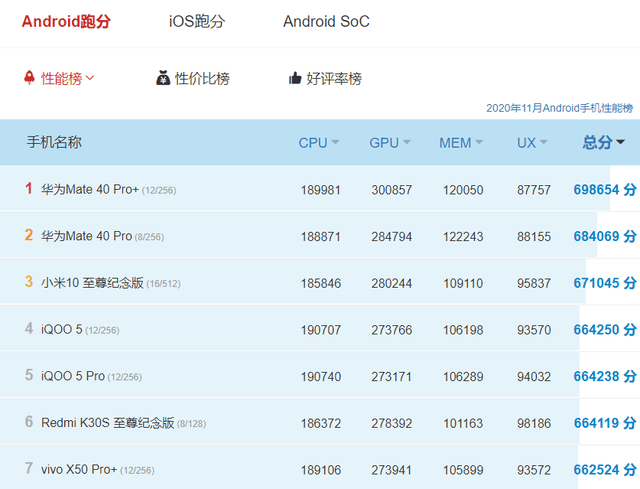640x489 pixels.
Task: Click the rocket icon beside 性能榜
Action: click(29, 77)
